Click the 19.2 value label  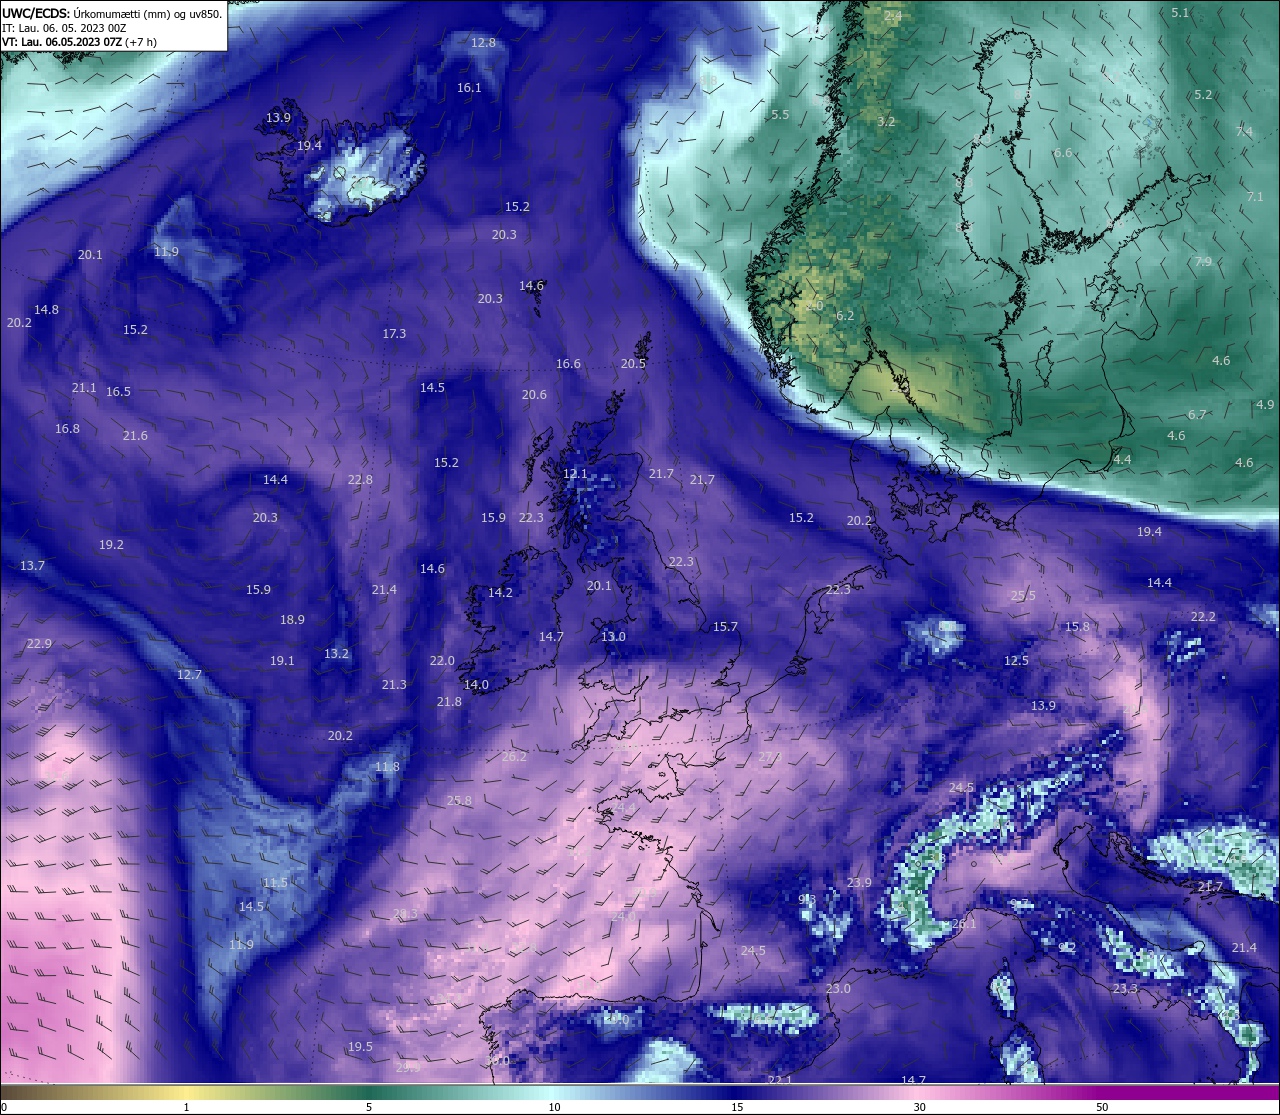tap(111, 544)
